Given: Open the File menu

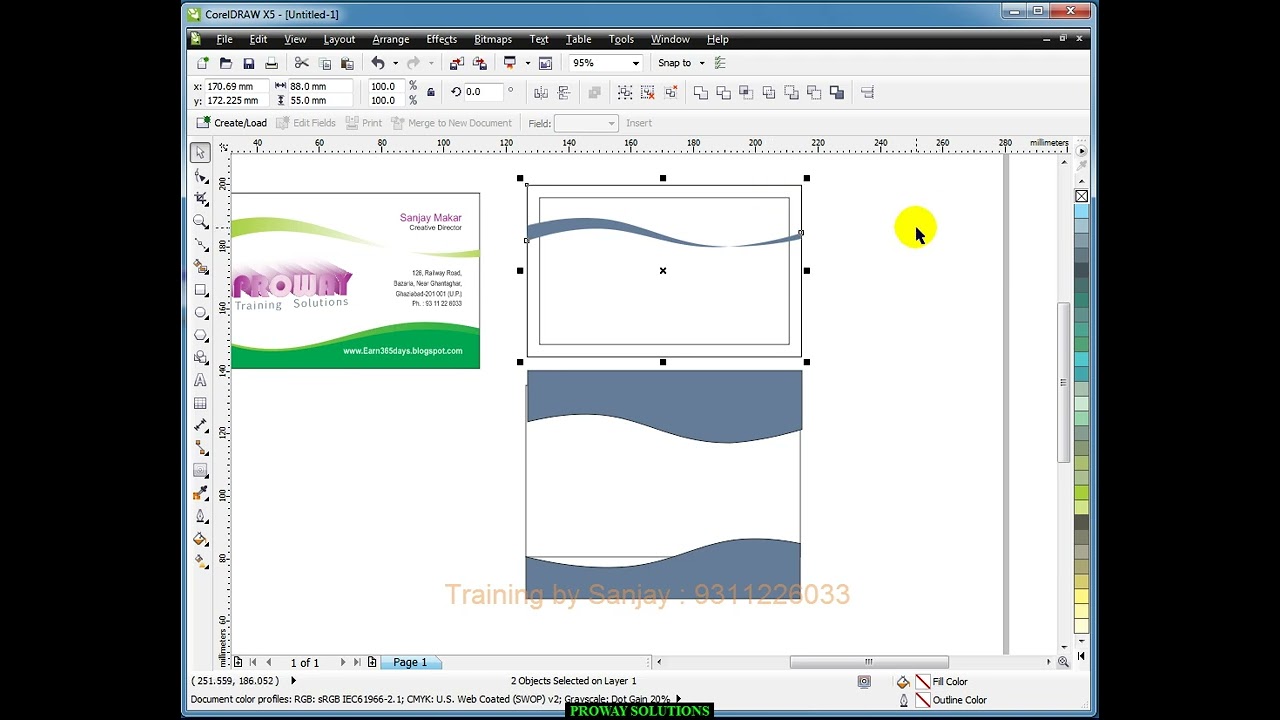Looking at the screenshot, I should pyautogui.click(x=224, y=39).
